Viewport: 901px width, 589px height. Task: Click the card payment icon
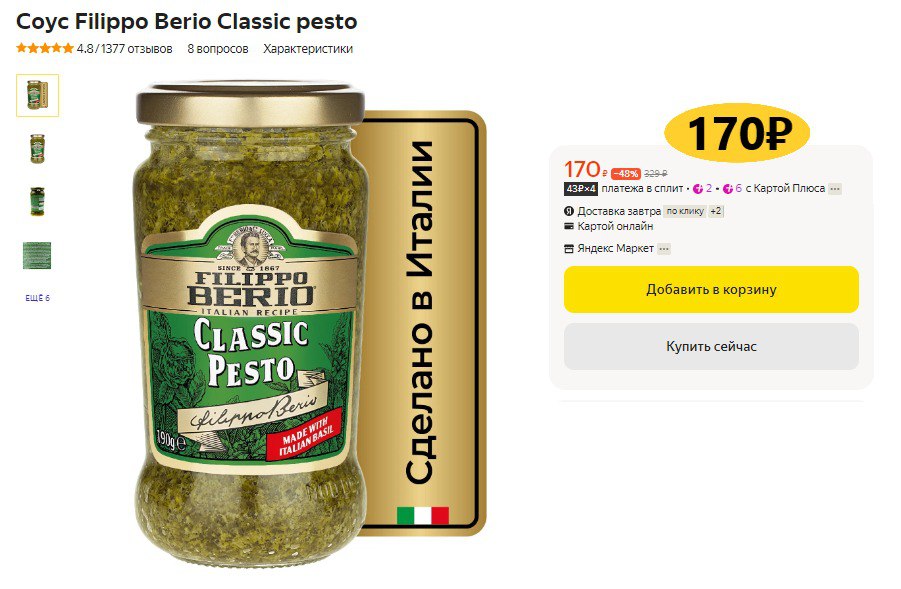point(569,226)
